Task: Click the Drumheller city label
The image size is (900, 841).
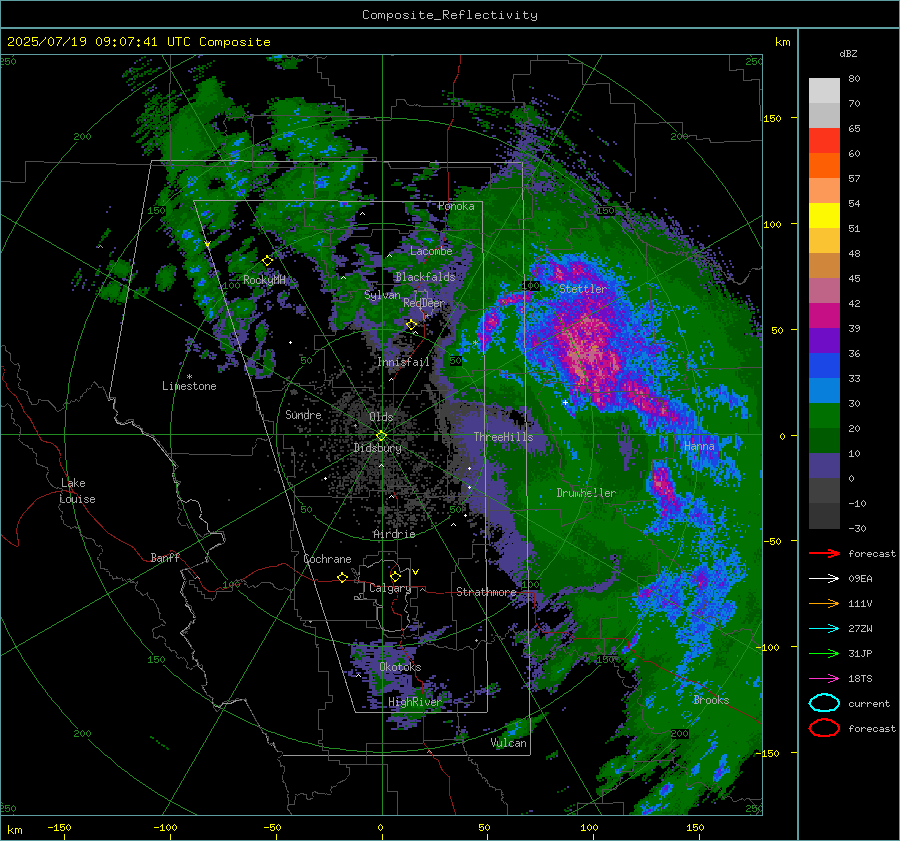Action: [x=586, y=493]
